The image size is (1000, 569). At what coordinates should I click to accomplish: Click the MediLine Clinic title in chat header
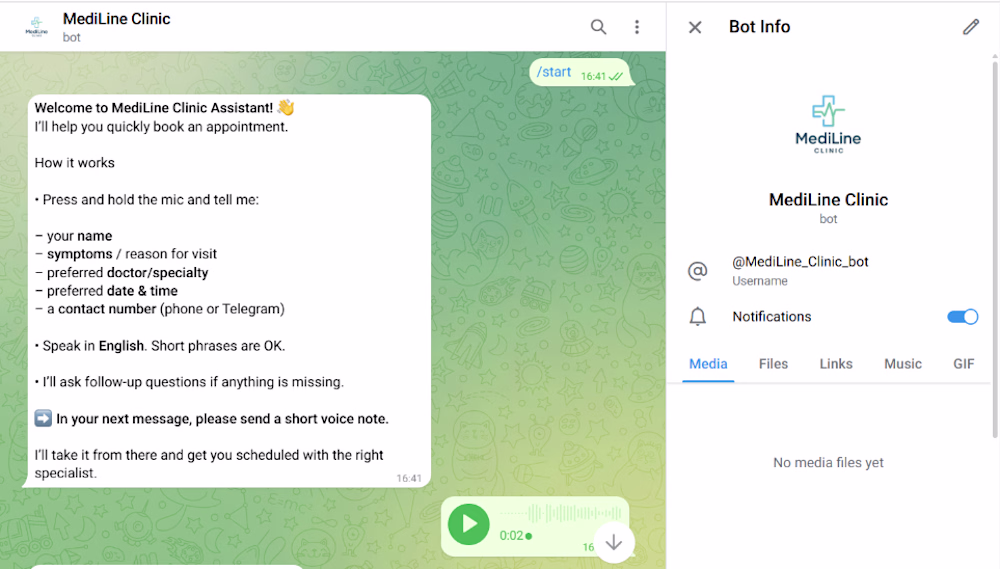pyautogui.click(x=116, y=19)
